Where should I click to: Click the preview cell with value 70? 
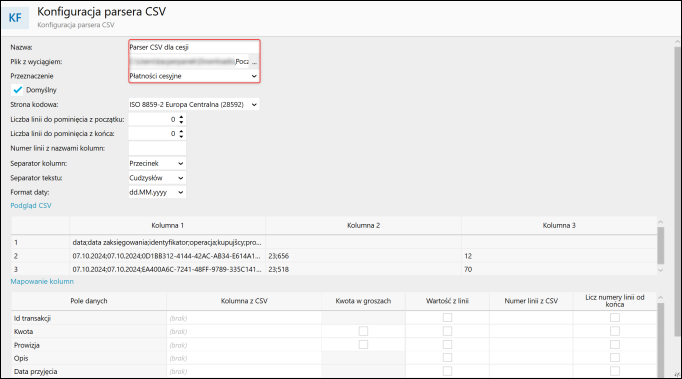point(559,269)
